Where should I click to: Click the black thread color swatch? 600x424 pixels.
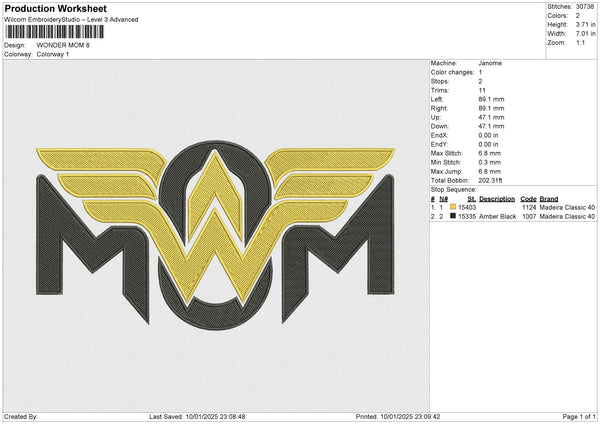[453, 216]
